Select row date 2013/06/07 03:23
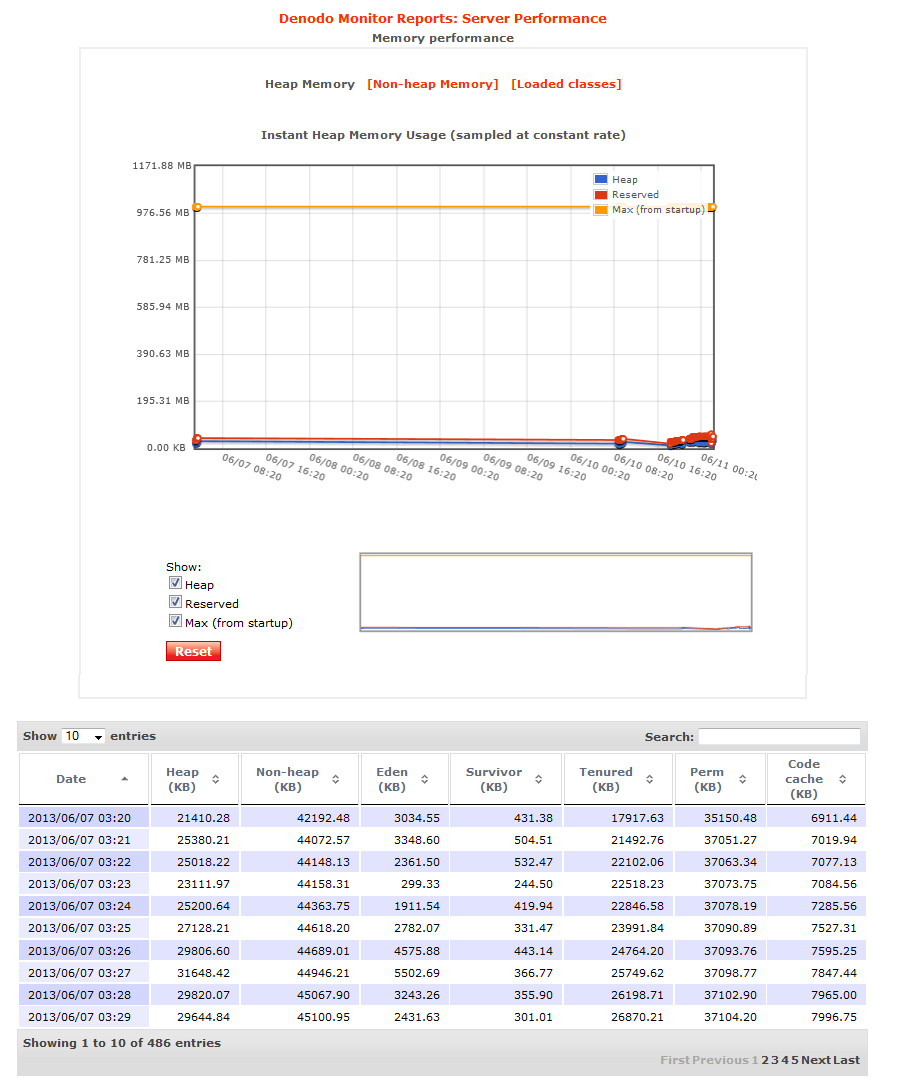The image size is (917, 1089). coord(79,884)
